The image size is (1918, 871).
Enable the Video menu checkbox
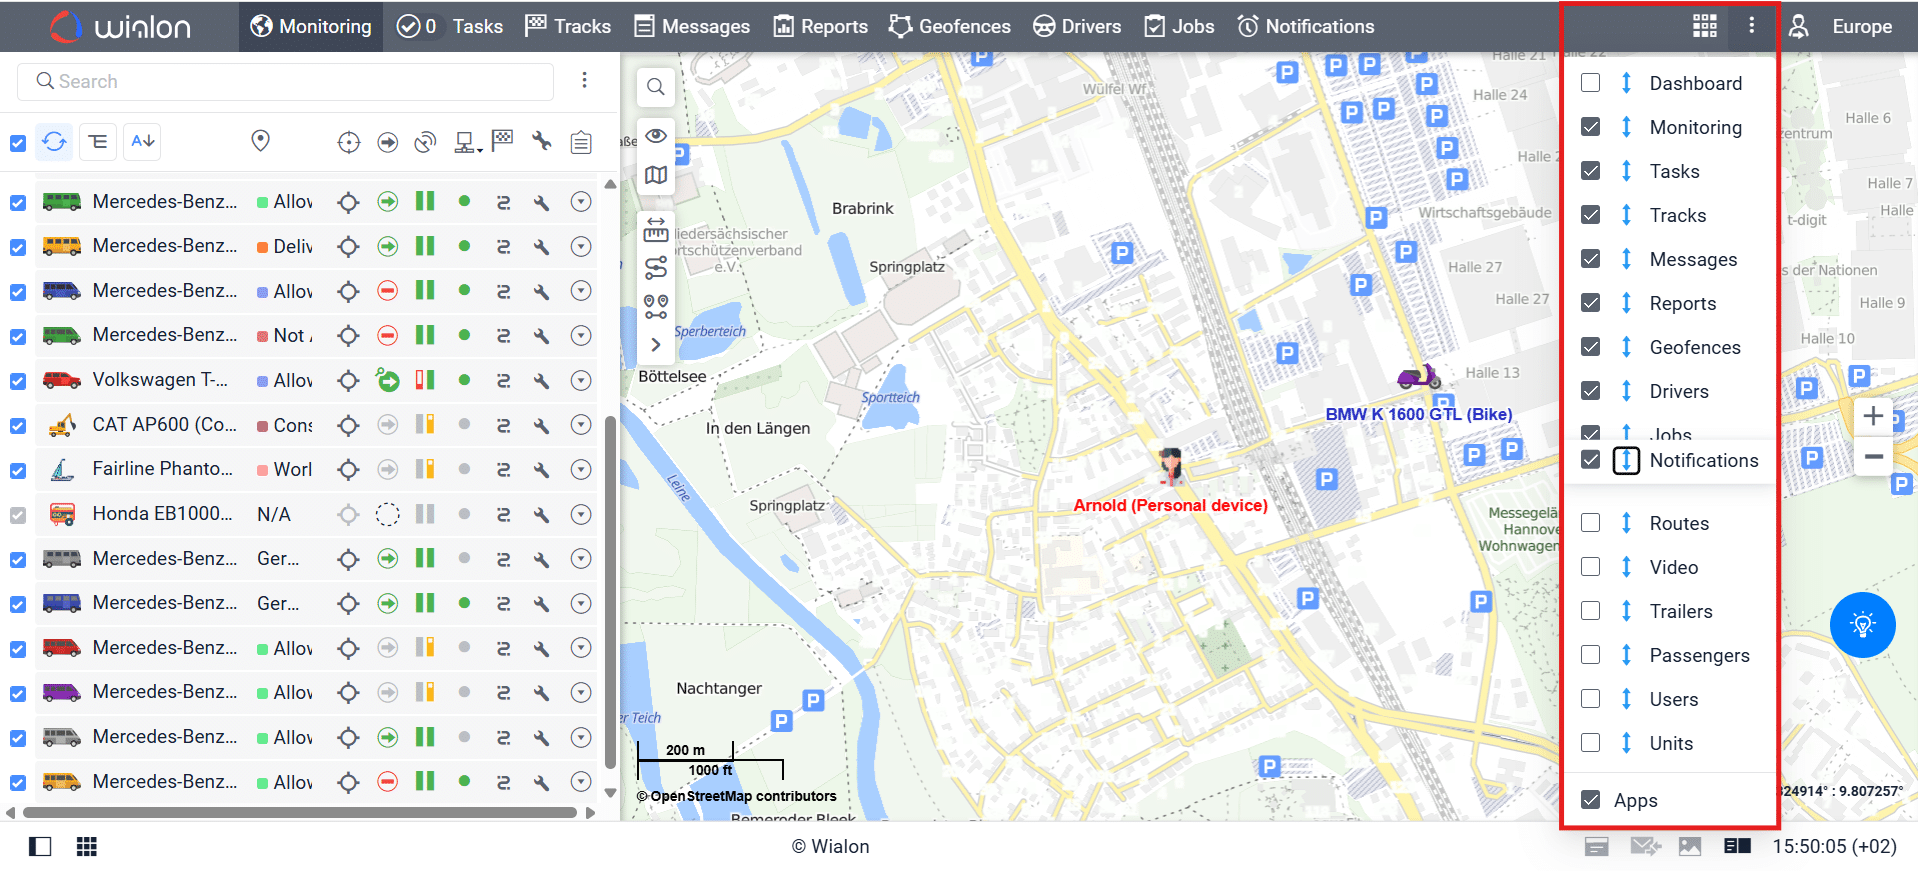point(1590,567)
